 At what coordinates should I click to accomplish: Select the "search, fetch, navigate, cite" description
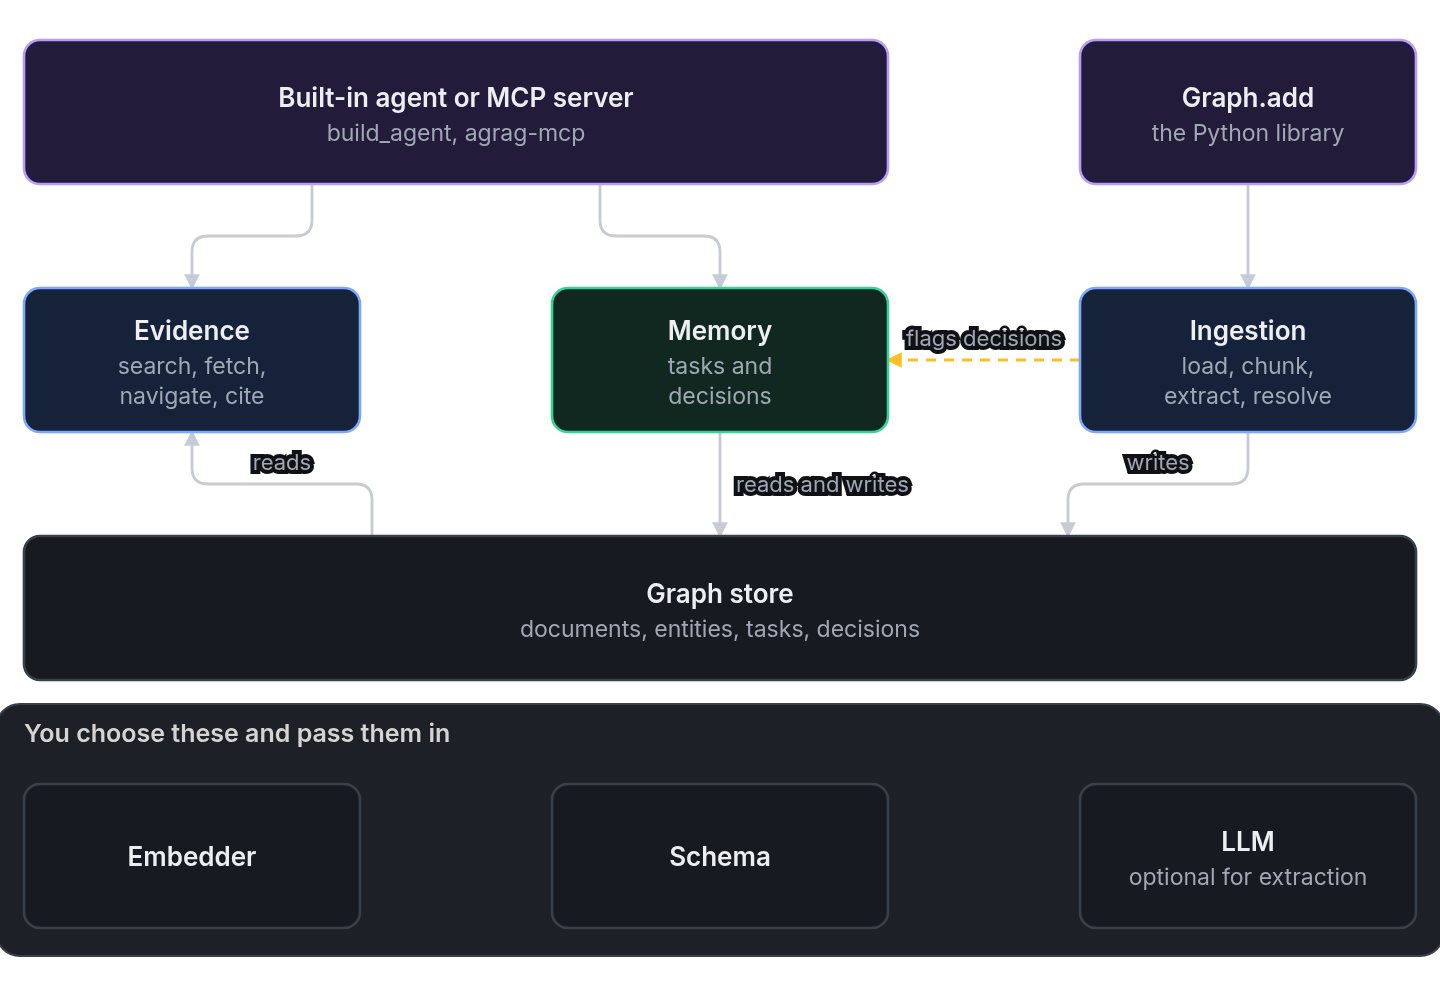click(191, 381)
